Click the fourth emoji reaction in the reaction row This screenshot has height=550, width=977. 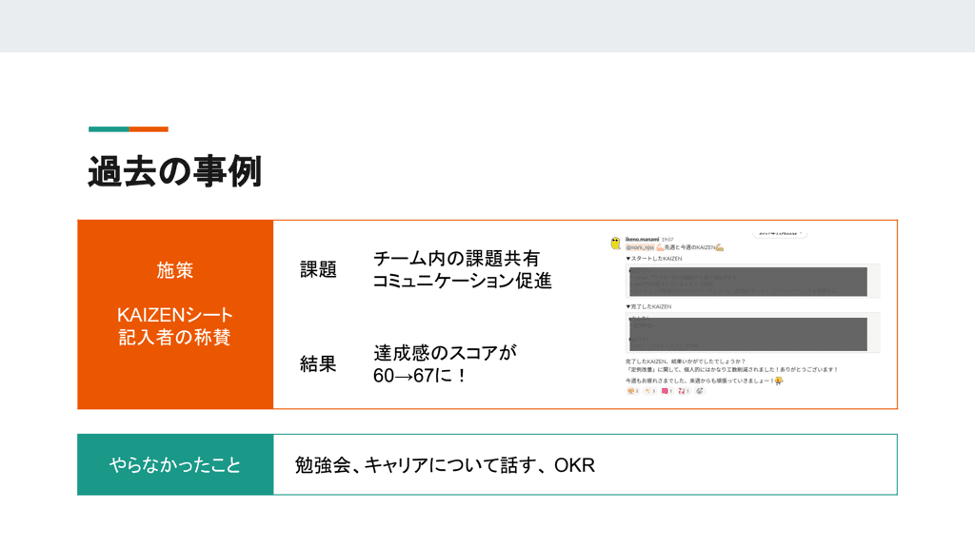point(683,391)
